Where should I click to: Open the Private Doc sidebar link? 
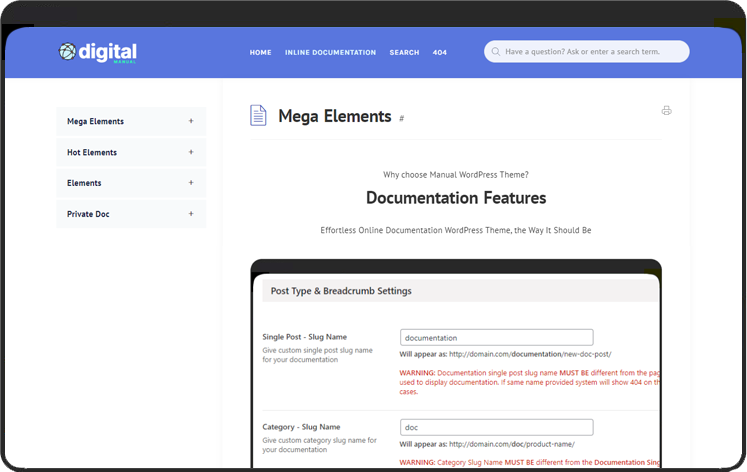(x=88, y=214)
